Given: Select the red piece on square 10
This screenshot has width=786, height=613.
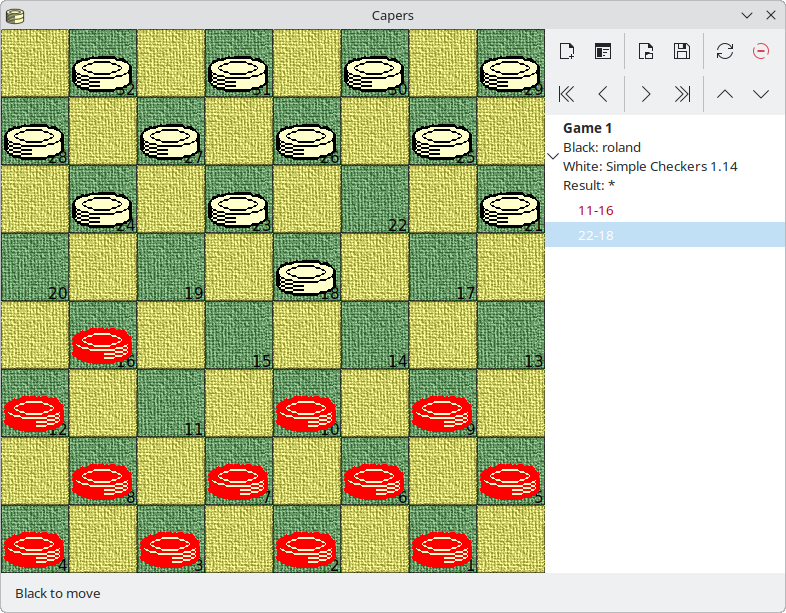Looking at the screenshot, I should (306, 414).
